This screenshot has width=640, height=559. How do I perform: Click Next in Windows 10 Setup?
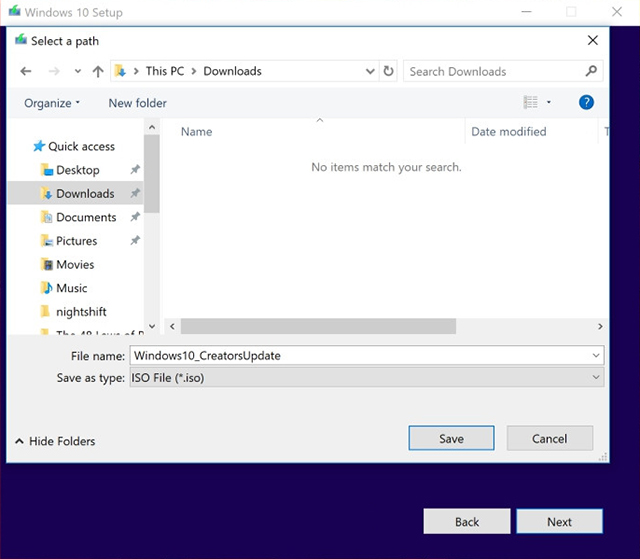[x=559, y=521]
